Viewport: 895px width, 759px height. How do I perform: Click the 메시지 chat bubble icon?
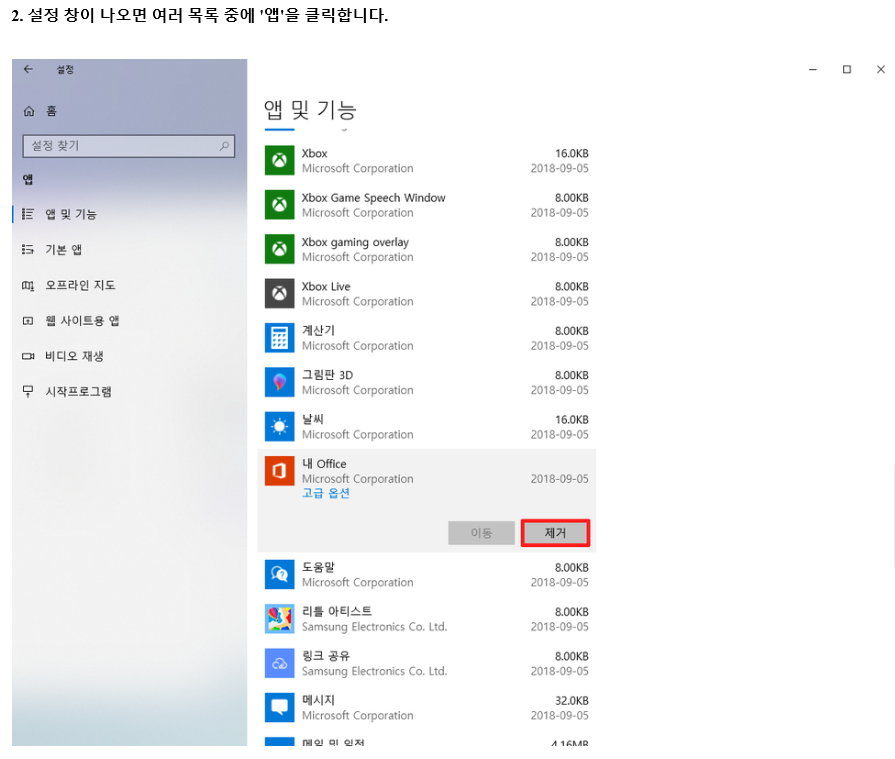coord(280,708)
